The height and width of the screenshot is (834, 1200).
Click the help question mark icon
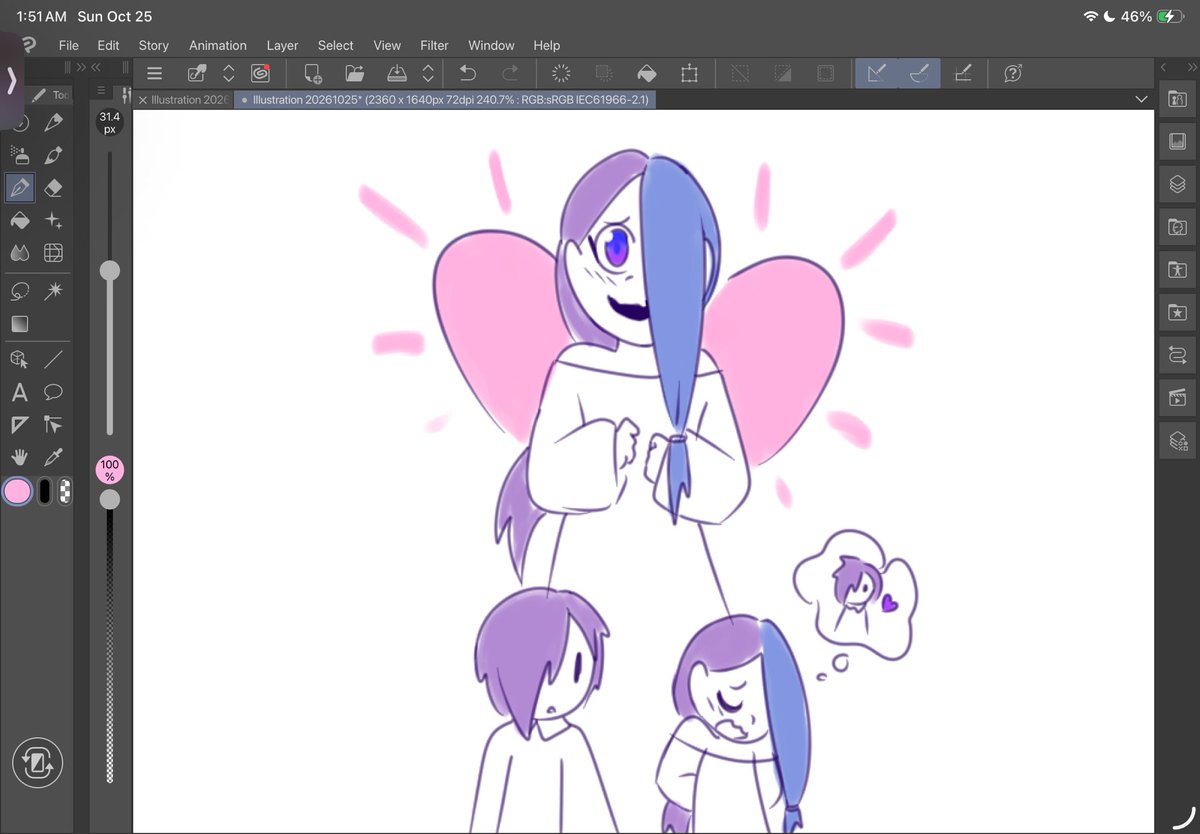point(1013,73)
